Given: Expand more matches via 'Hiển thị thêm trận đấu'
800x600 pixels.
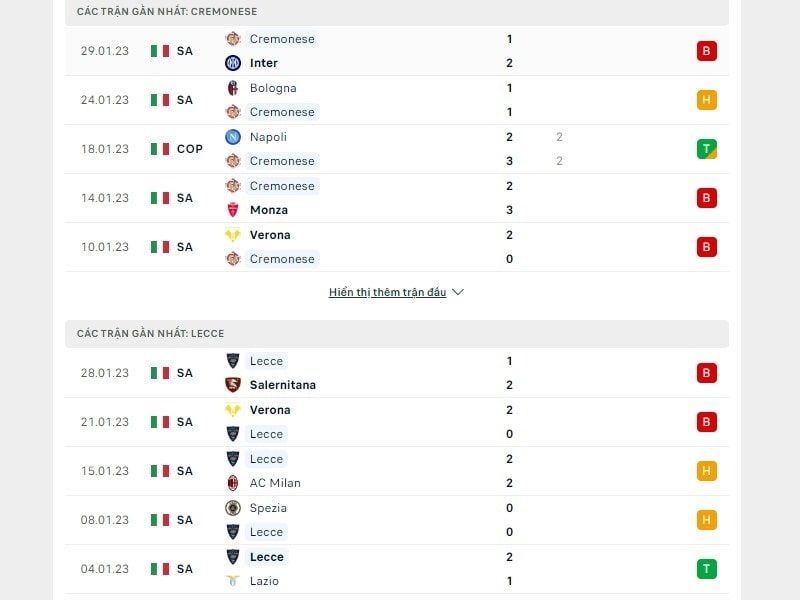Looking at the screenshot, I should click(387, 293).
